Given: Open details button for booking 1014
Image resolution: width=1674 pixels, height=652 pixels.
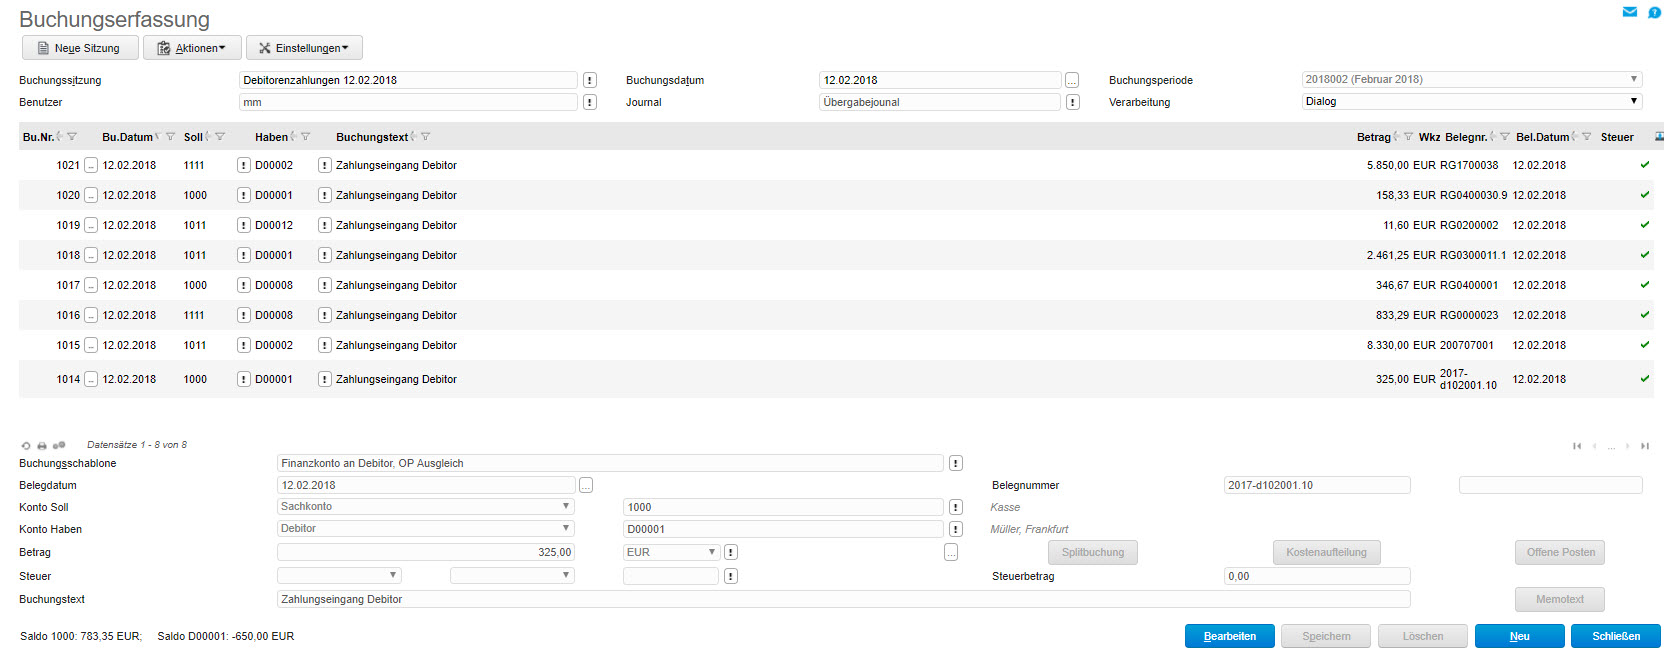Looking at the screenshot, I should (91, 379).
